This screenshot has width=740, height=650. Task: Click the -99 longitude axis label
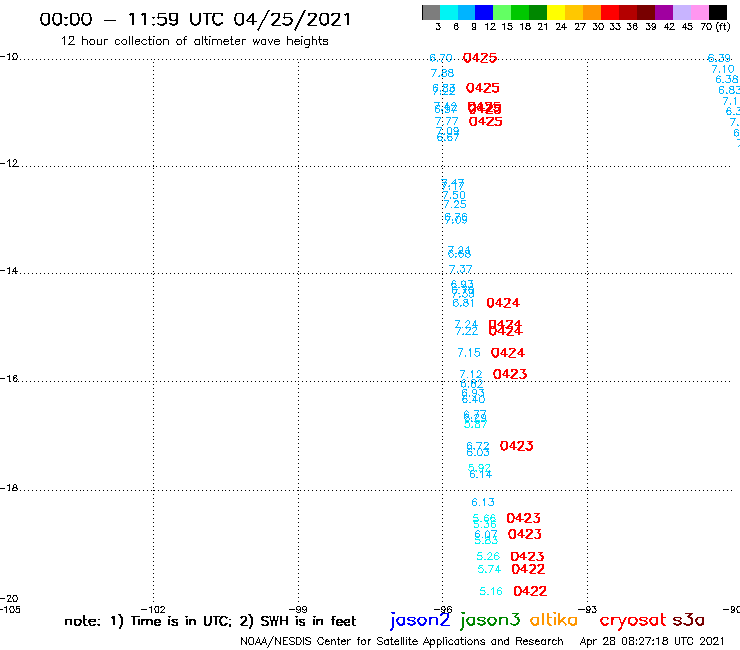tap(298, 609)
